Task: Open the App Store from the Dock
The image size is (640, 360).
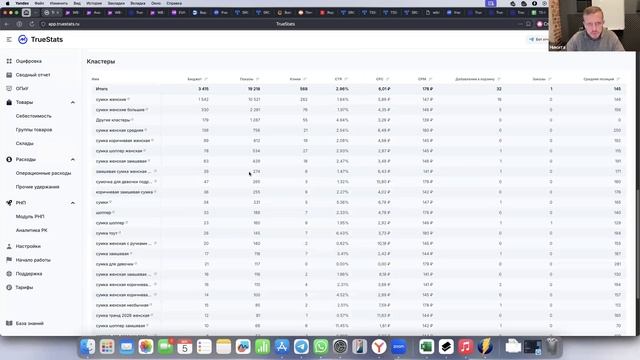Action: 282,347
